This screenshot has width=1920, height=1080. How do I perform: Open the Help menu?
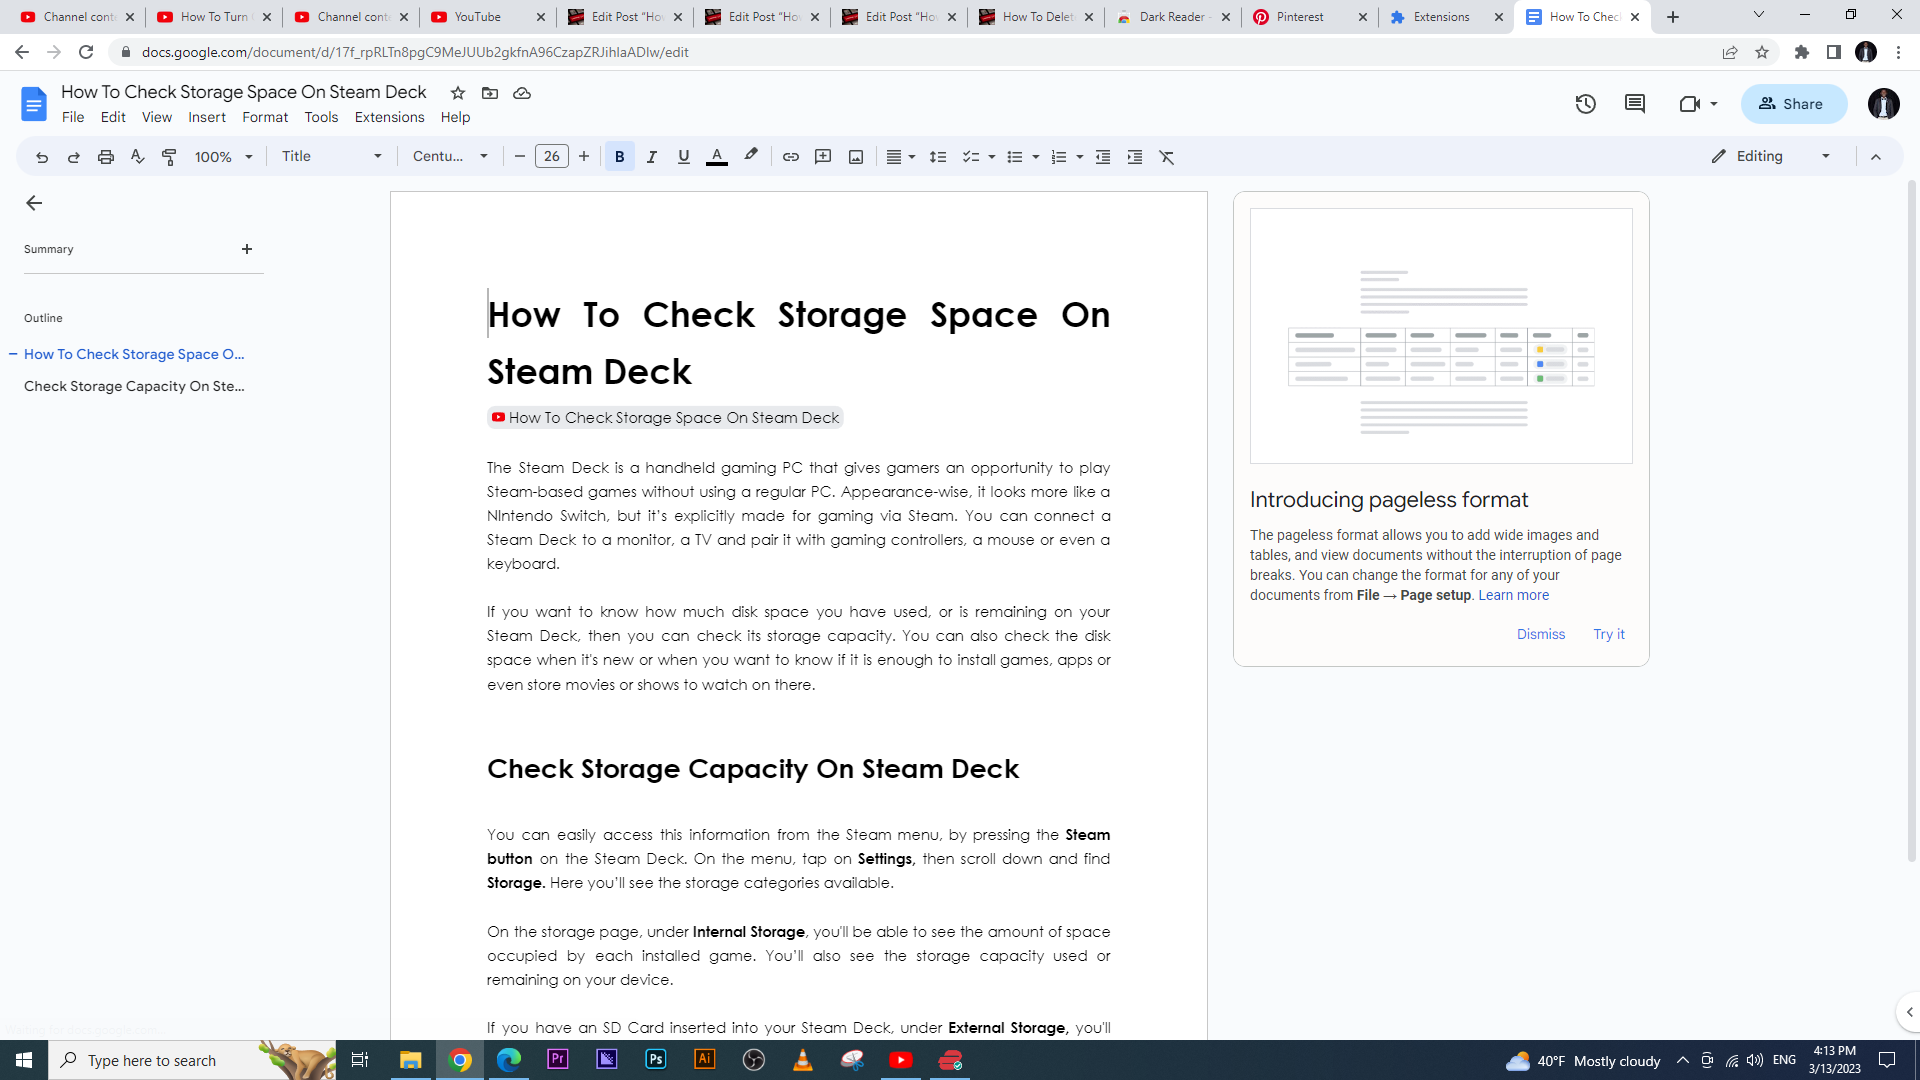point(455,117)
